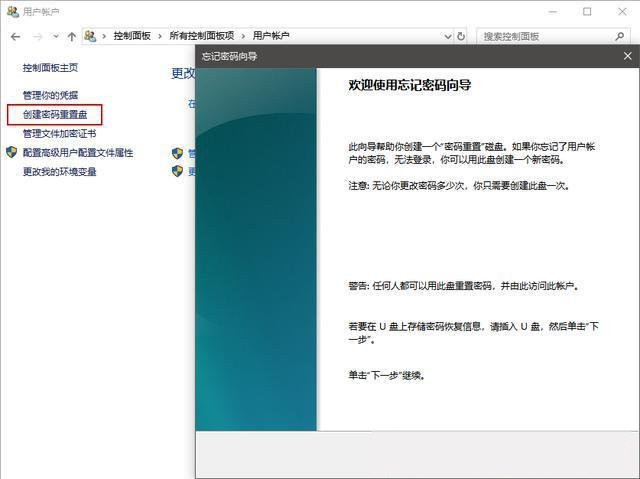Maximize the 用户帐户 window

click(587, 11)
